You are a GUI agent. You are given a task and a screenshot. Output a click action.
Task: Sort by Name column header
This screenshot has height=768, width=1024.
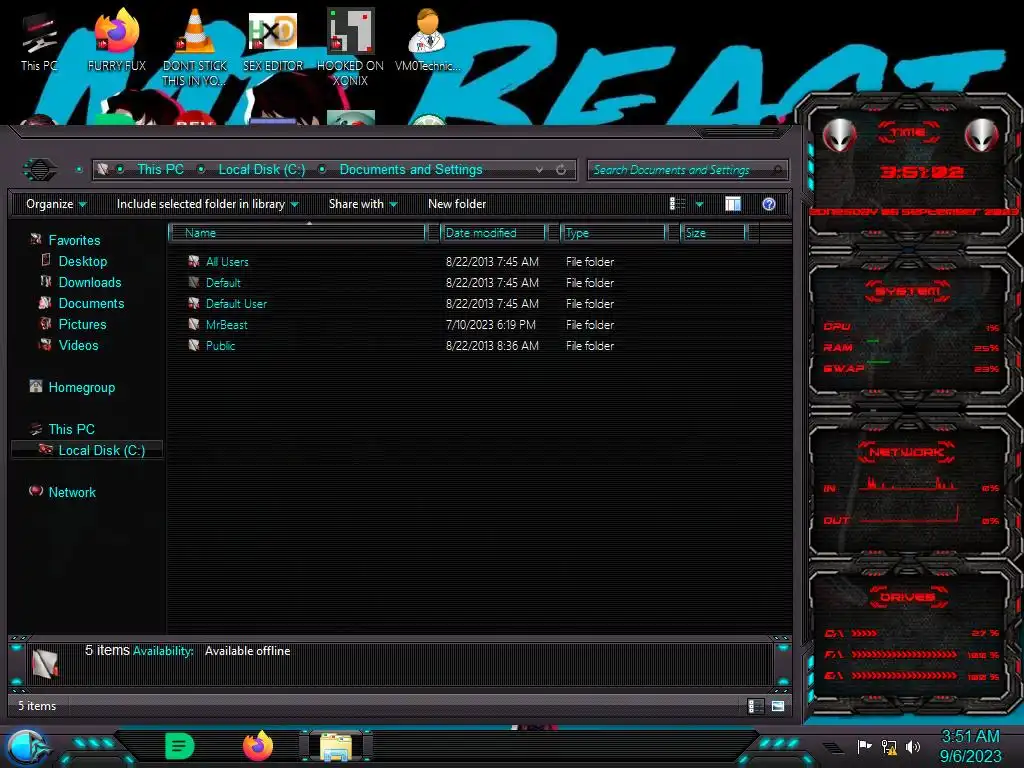tap(297, 232)
